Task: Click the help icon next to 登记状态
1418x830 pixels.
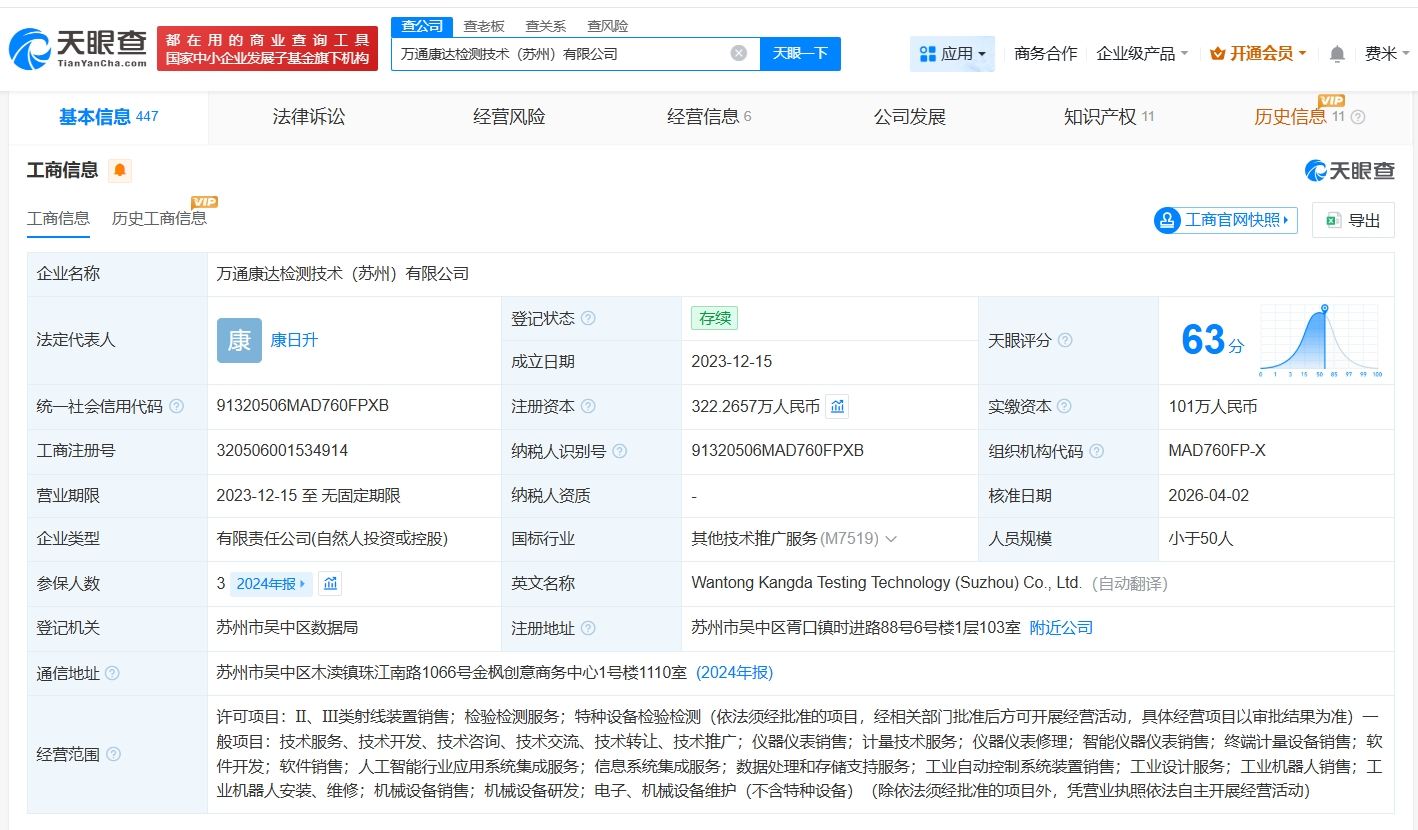Action: (x=588, y=318)
